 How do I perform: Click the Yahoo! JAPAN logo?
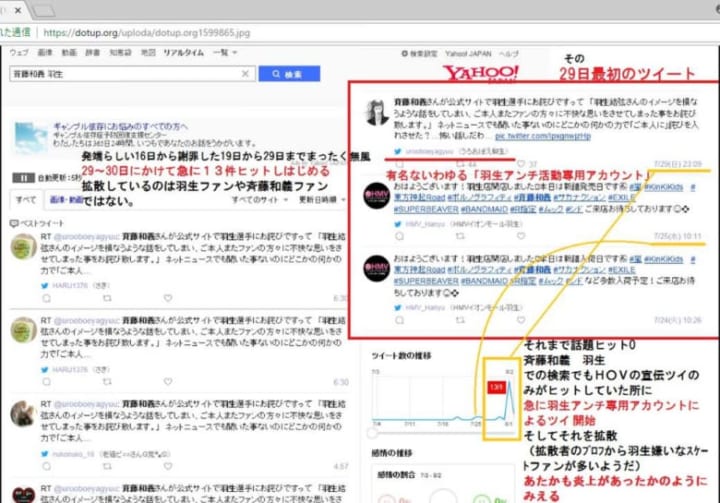[482, 73]
